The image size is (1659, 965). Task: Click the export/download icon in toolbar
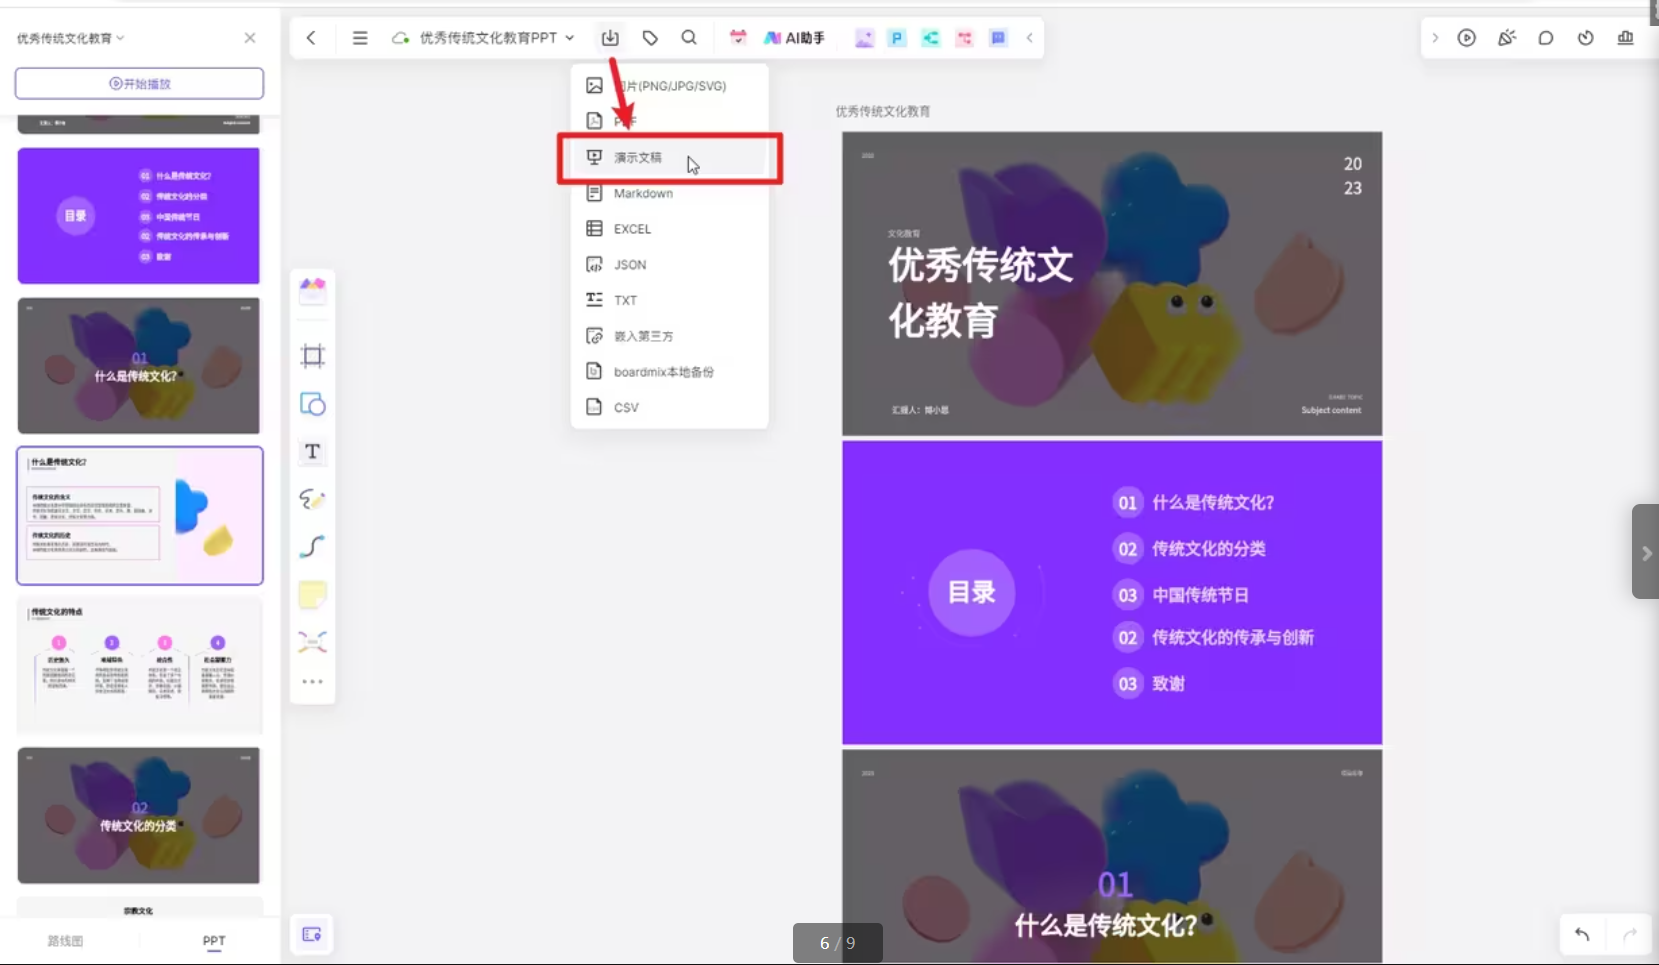click(610, 38)
